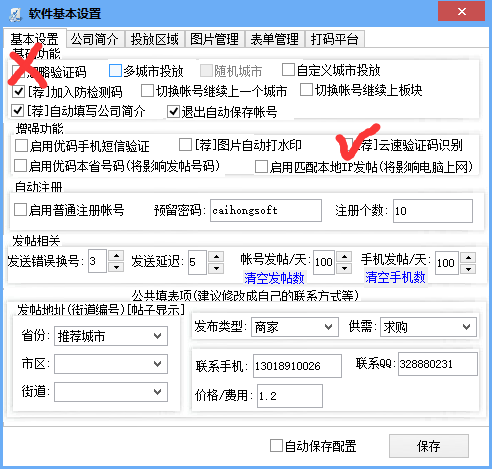Expand the 街道 combo box
The height and width of the screenshot is (469, 492).
[x=111, y=392]
